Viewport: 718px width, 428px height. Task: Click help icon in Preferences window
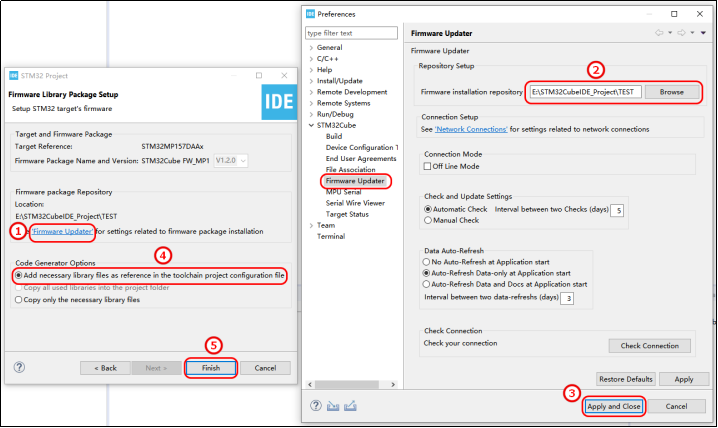[x=316, y=406]
